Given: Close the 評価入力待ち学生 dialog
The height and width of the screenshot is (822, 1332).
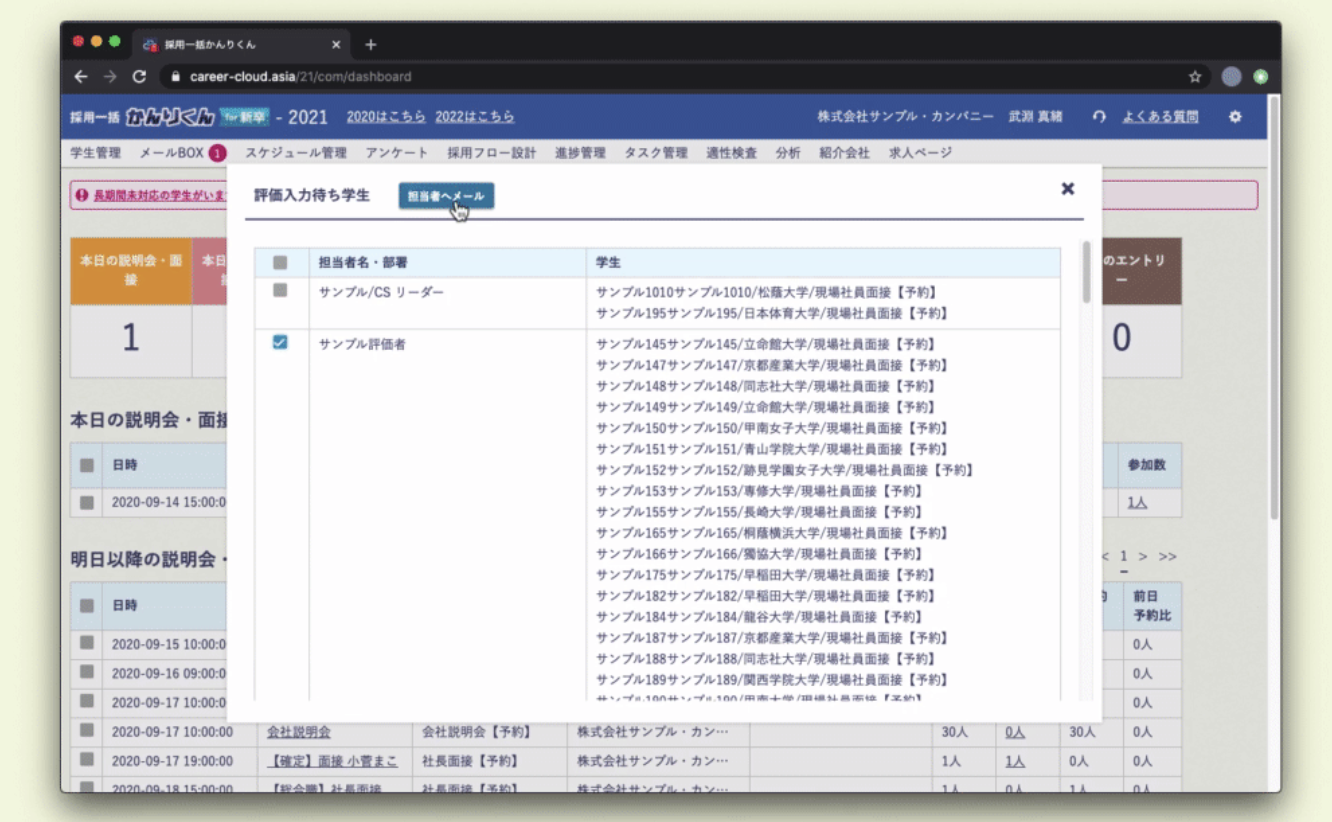Looking at the screenshot, I should [1067, 189].
